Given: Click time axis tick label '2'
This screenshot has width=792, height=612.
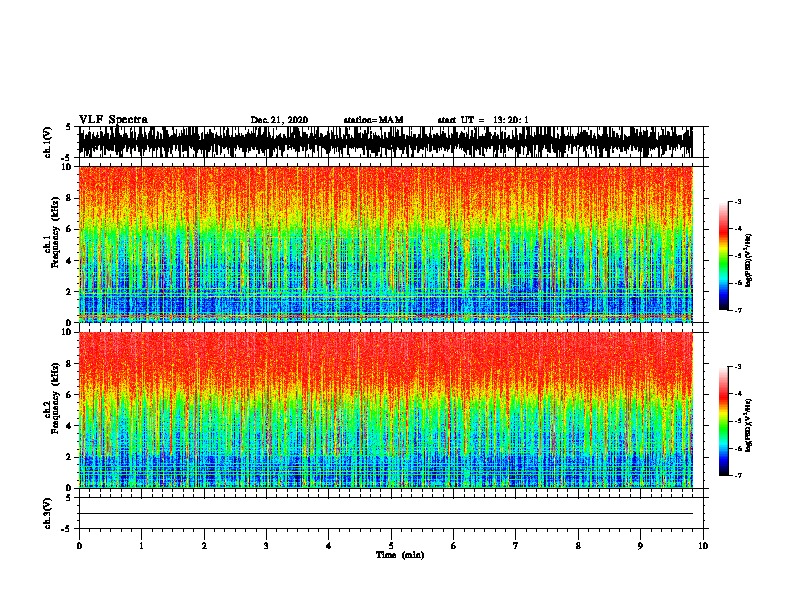Looking at the screenshot, I should (x=204, y=546).
